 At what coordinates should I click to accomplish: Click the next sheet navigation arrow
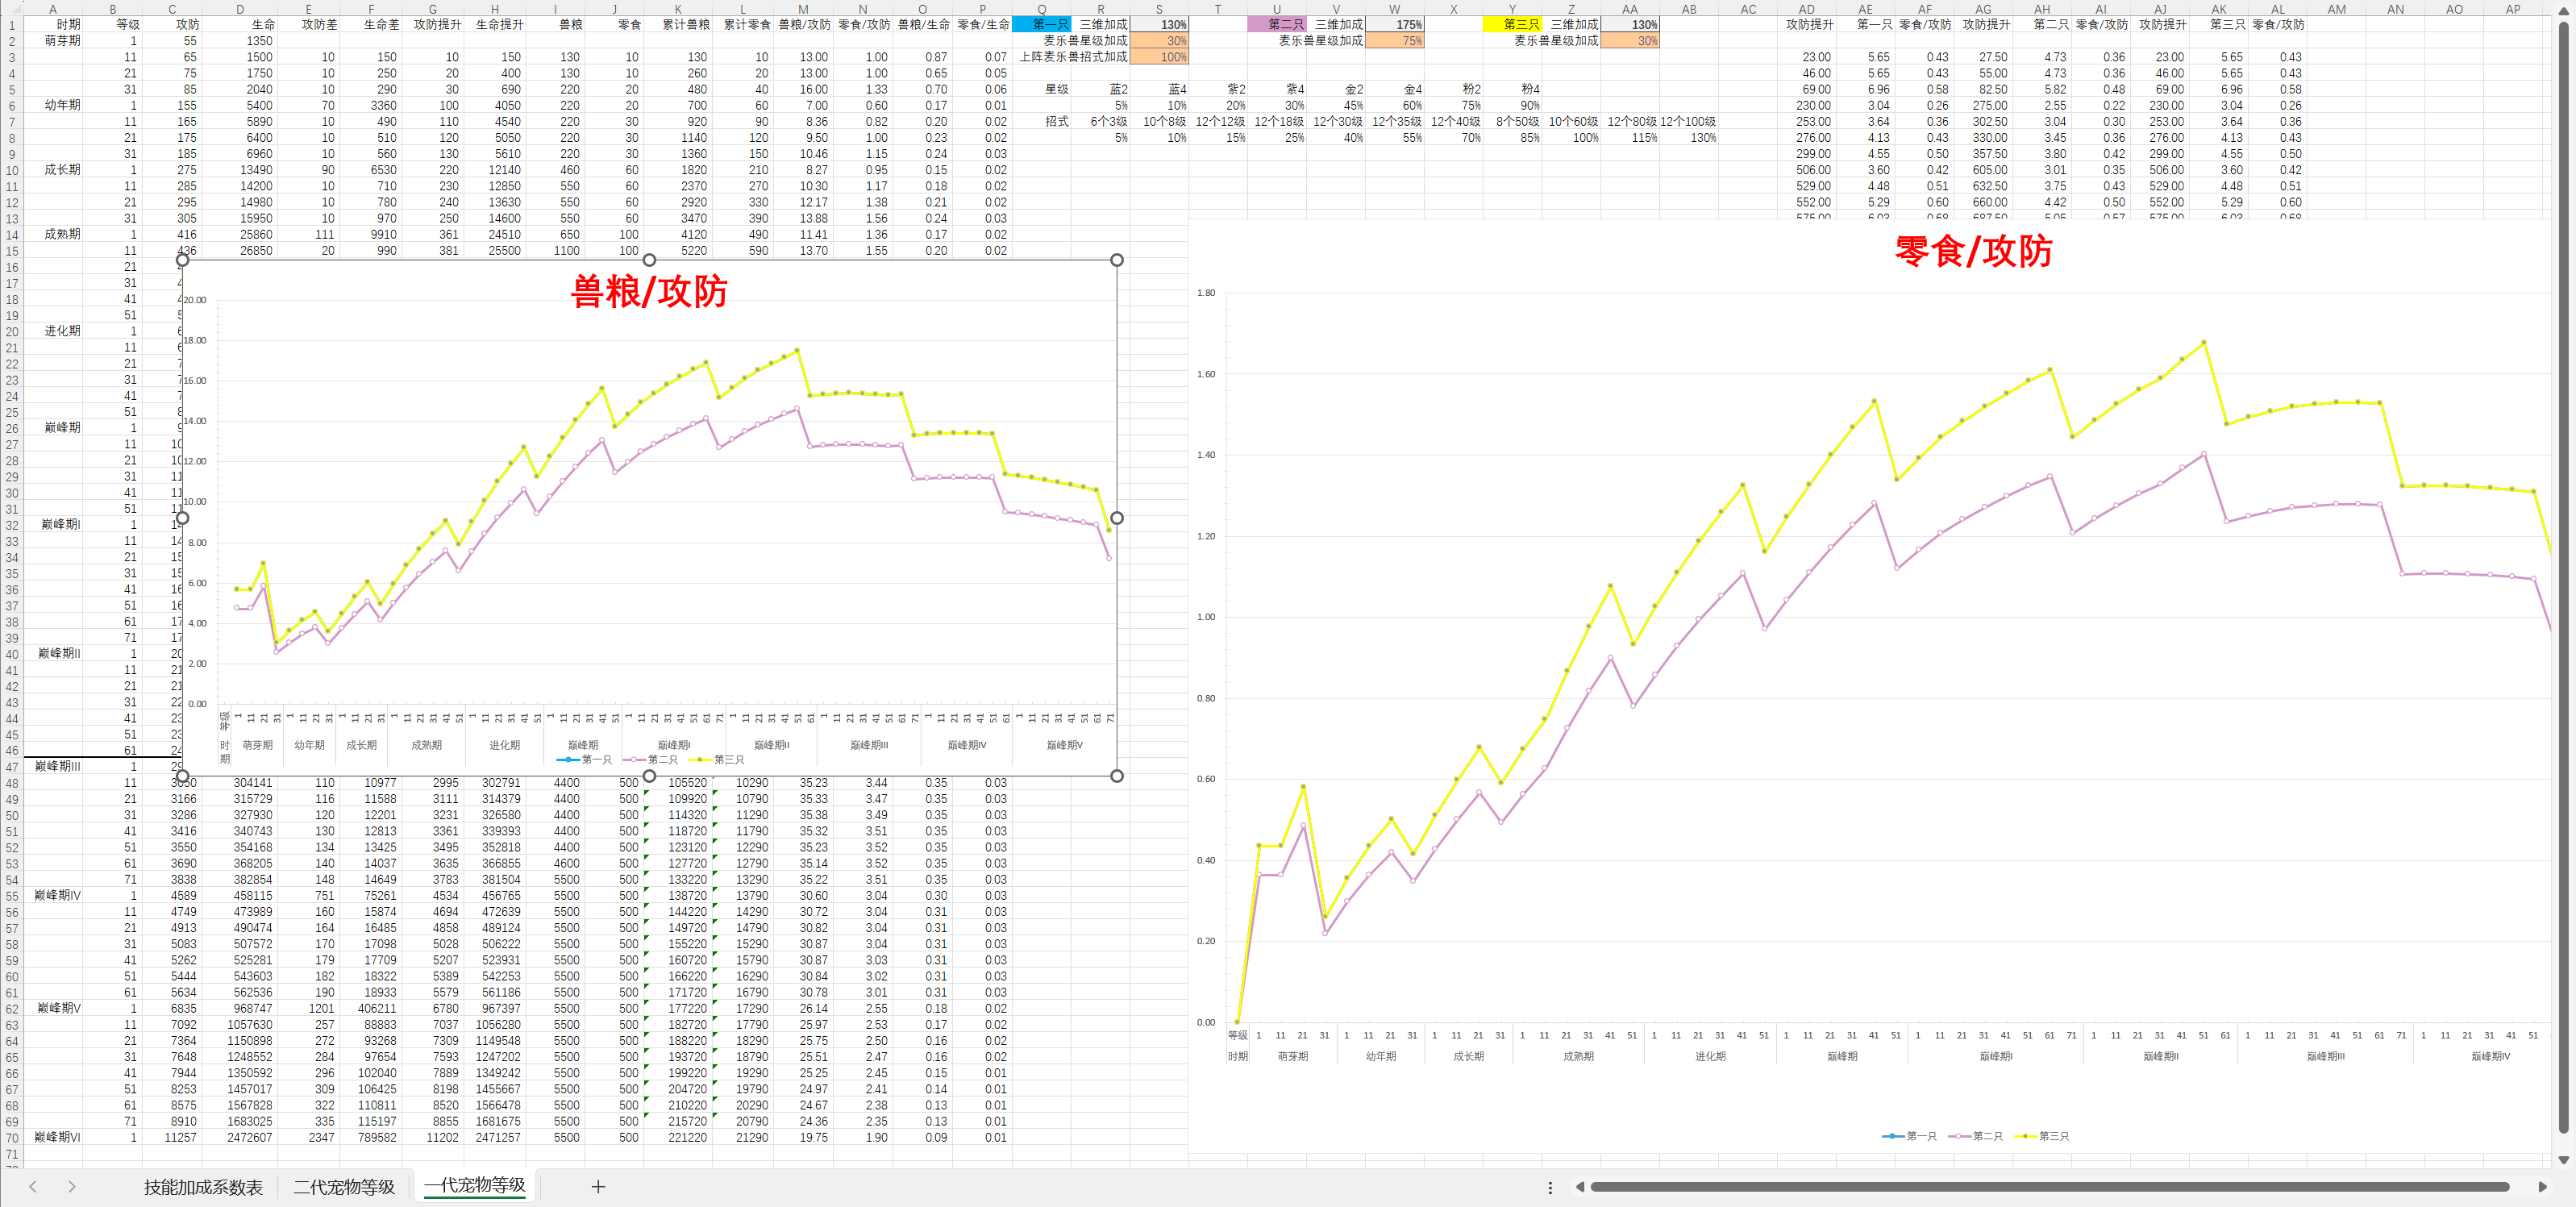point(71,1186)
